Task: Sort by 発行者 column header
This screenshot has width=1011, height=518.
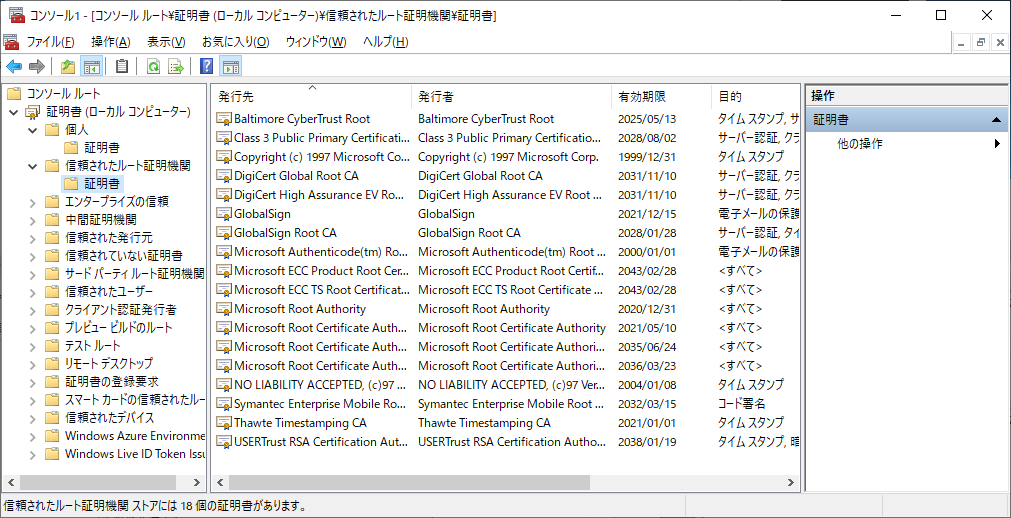Action: click(511, 97)
